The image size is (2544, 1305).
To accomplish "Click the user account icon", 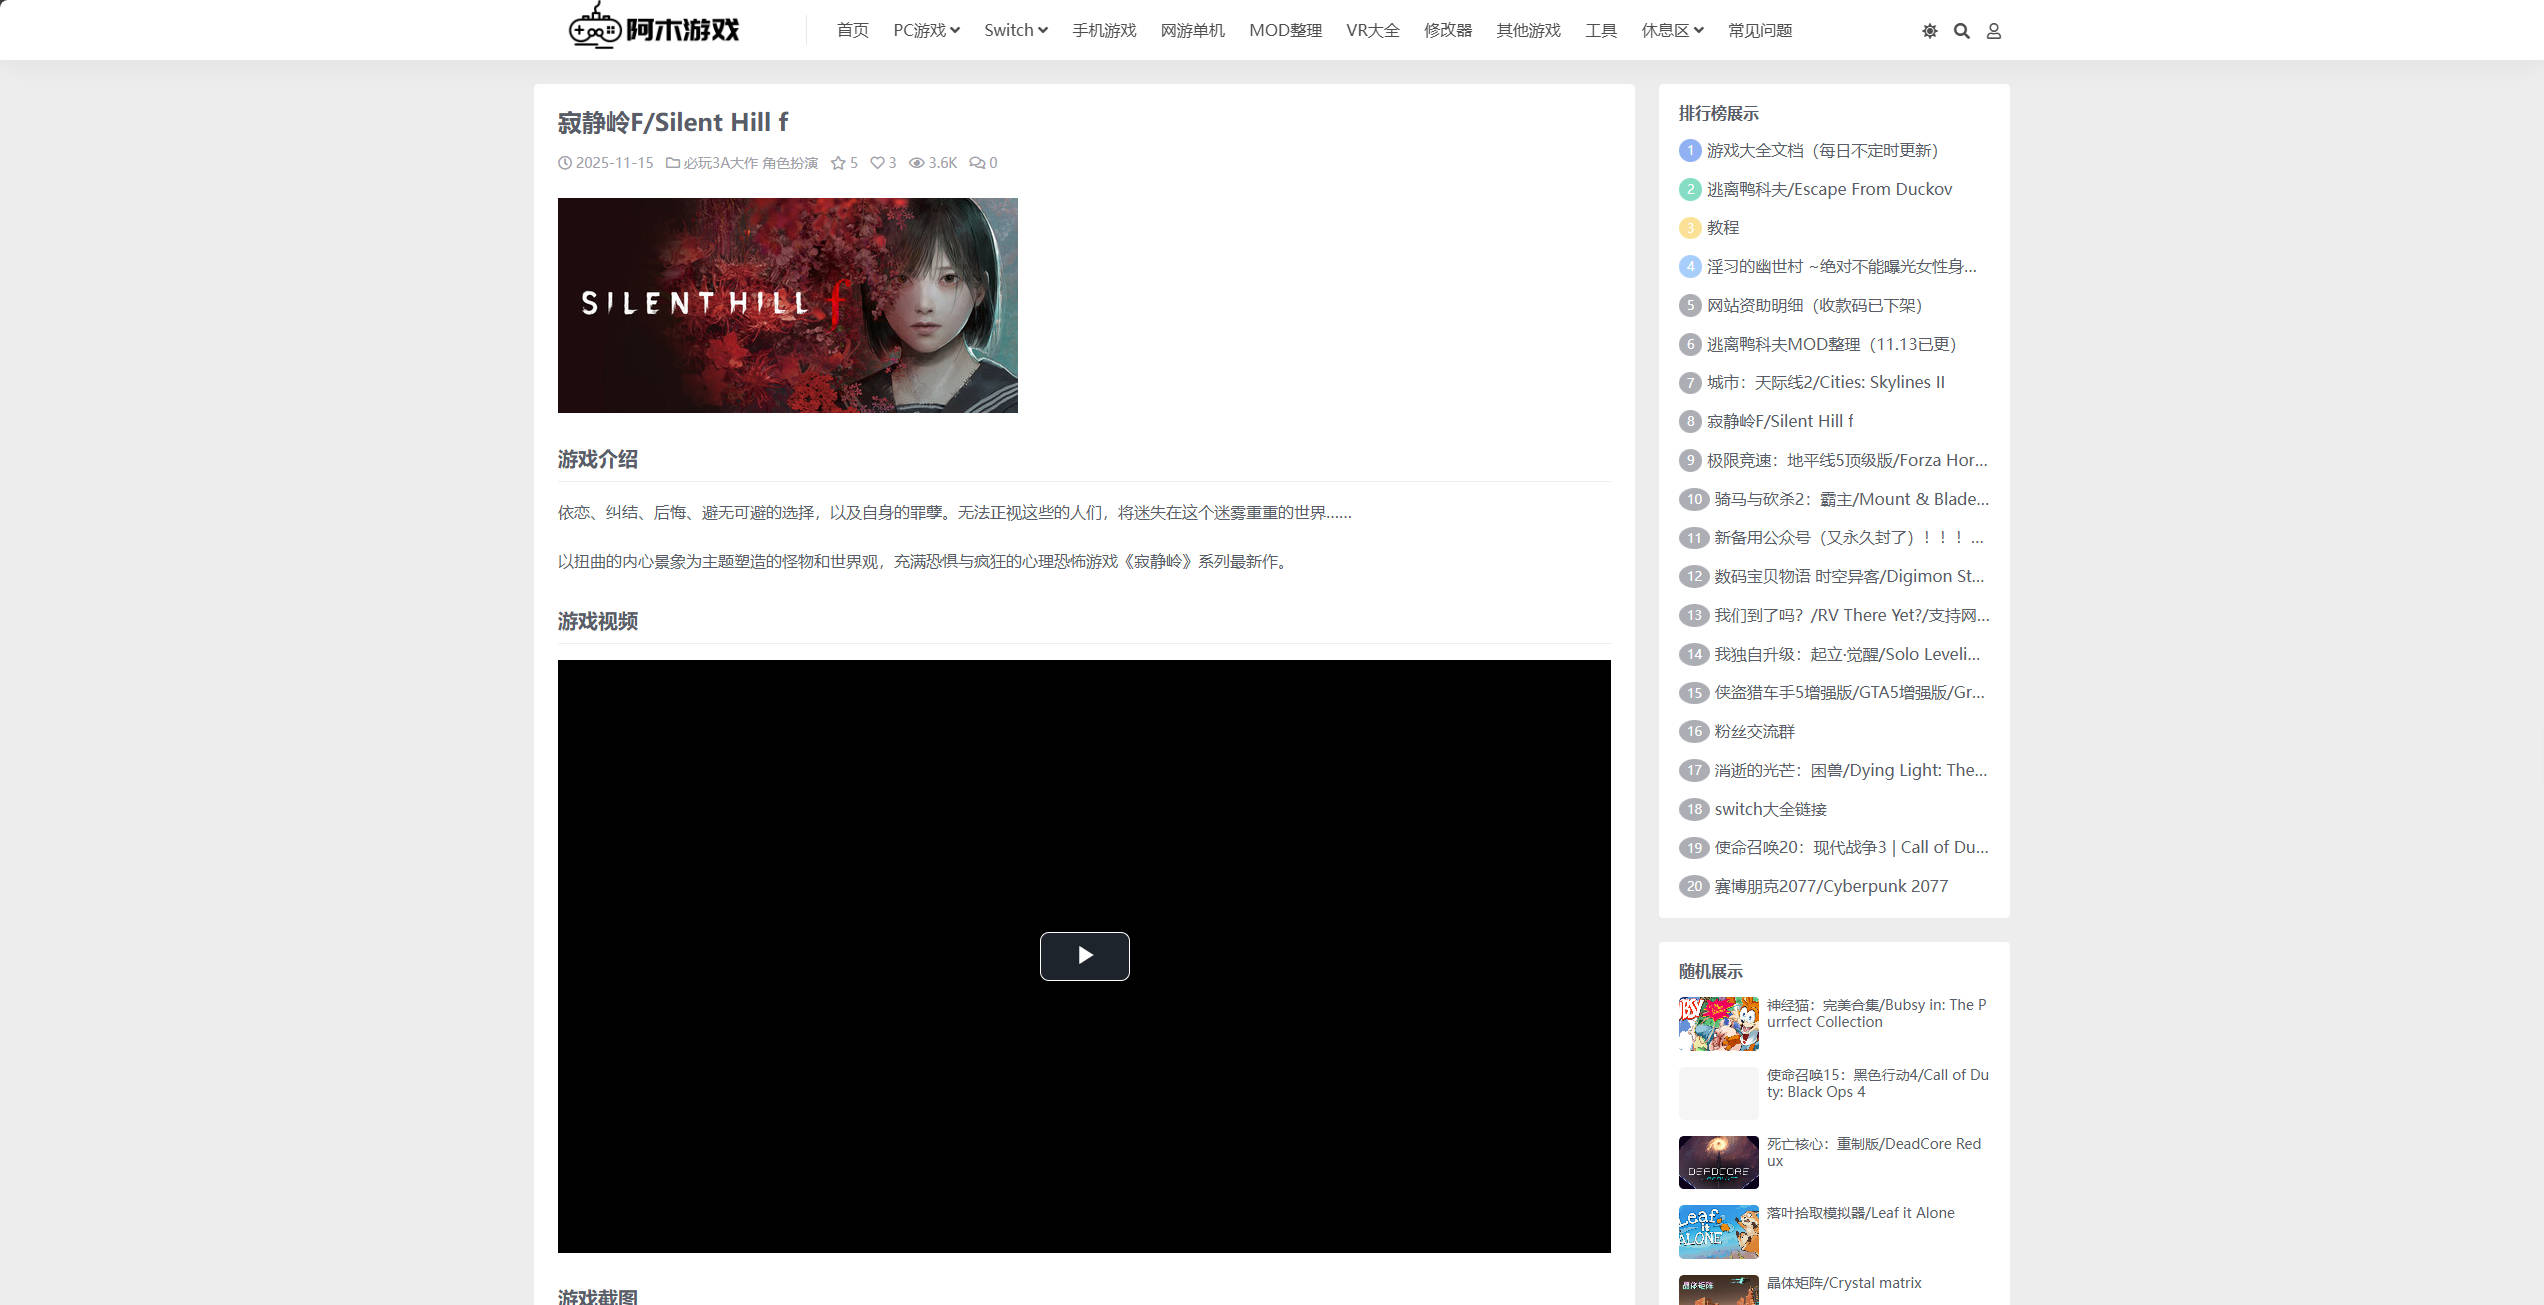I will [x=1993, y=31].
